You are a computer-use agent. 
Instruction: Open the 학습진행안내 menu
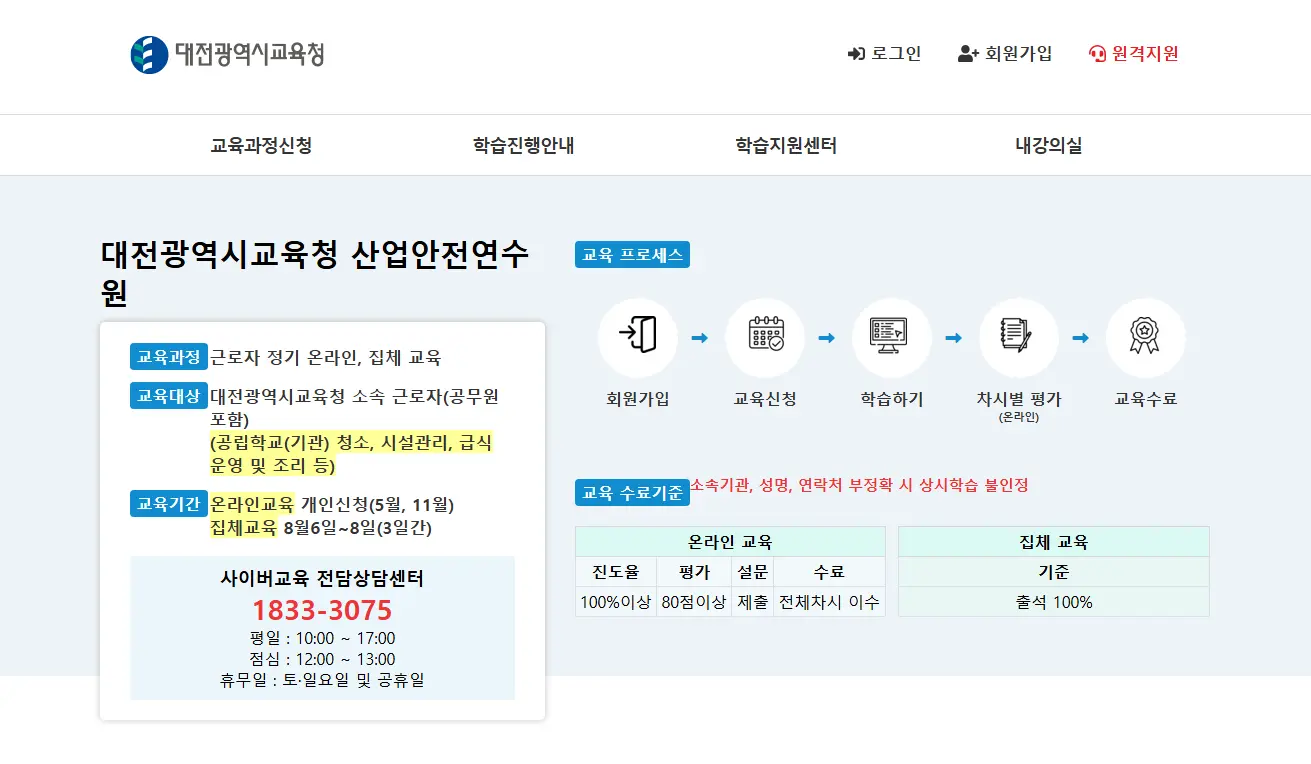pos(523,144)
